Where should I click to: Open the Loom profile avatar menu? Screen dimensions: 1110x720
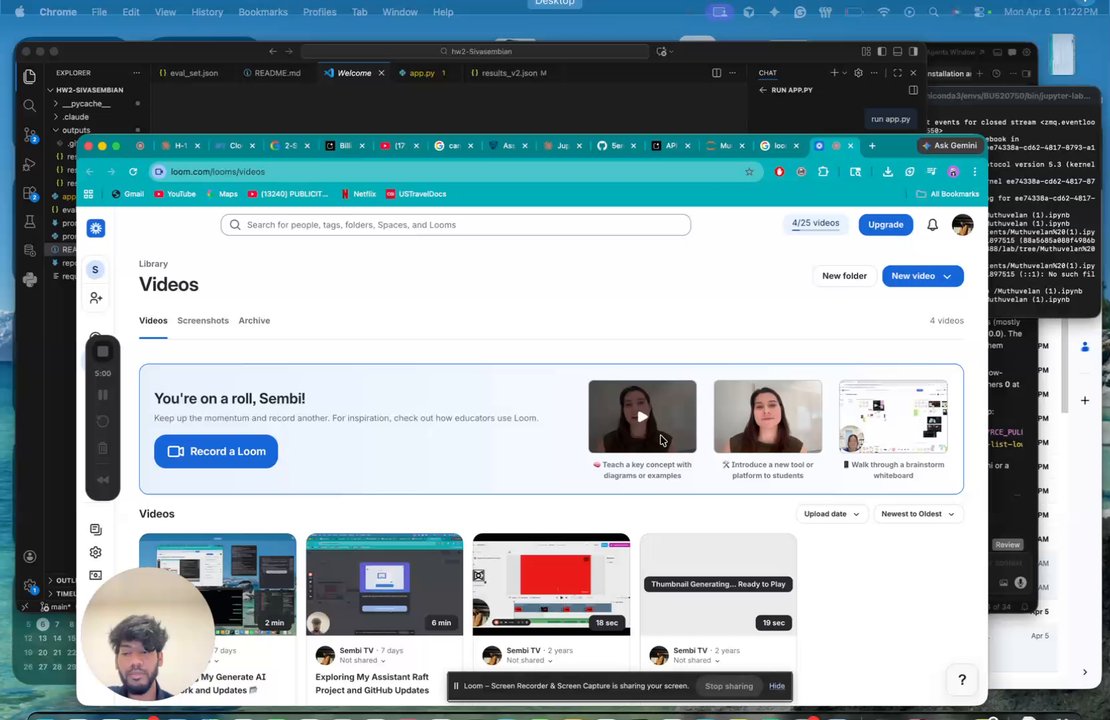click(962, 224)
